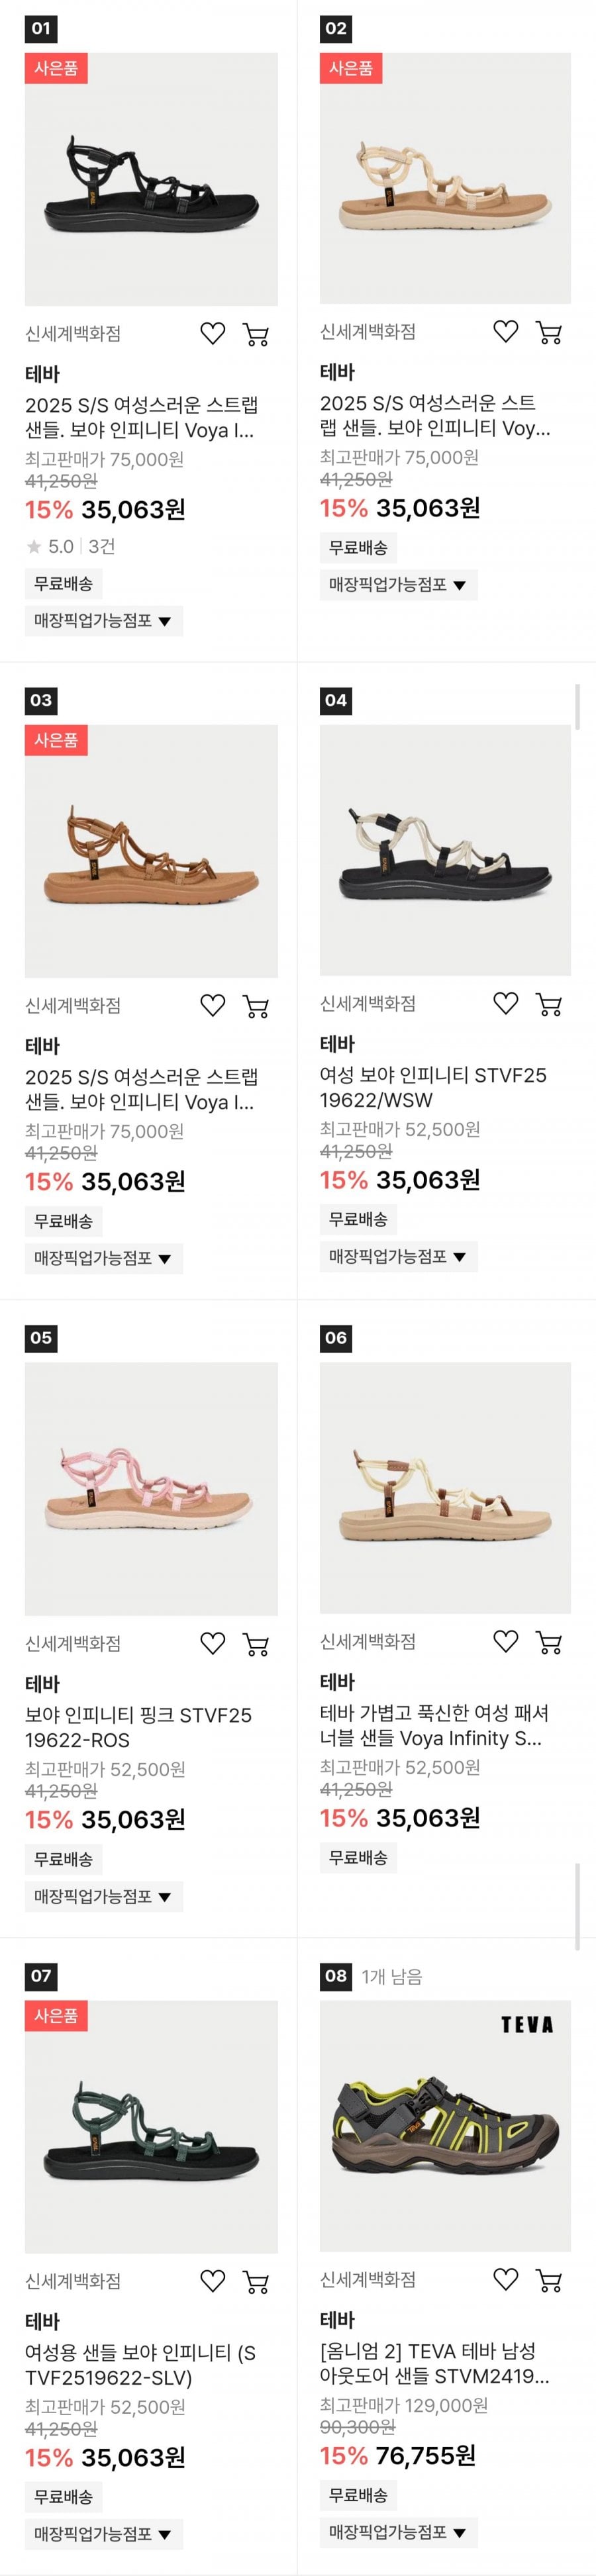This screenshot has height=2576, width=596.
Task: Add product 06 sandal to cart
Action: (549, 1643)
